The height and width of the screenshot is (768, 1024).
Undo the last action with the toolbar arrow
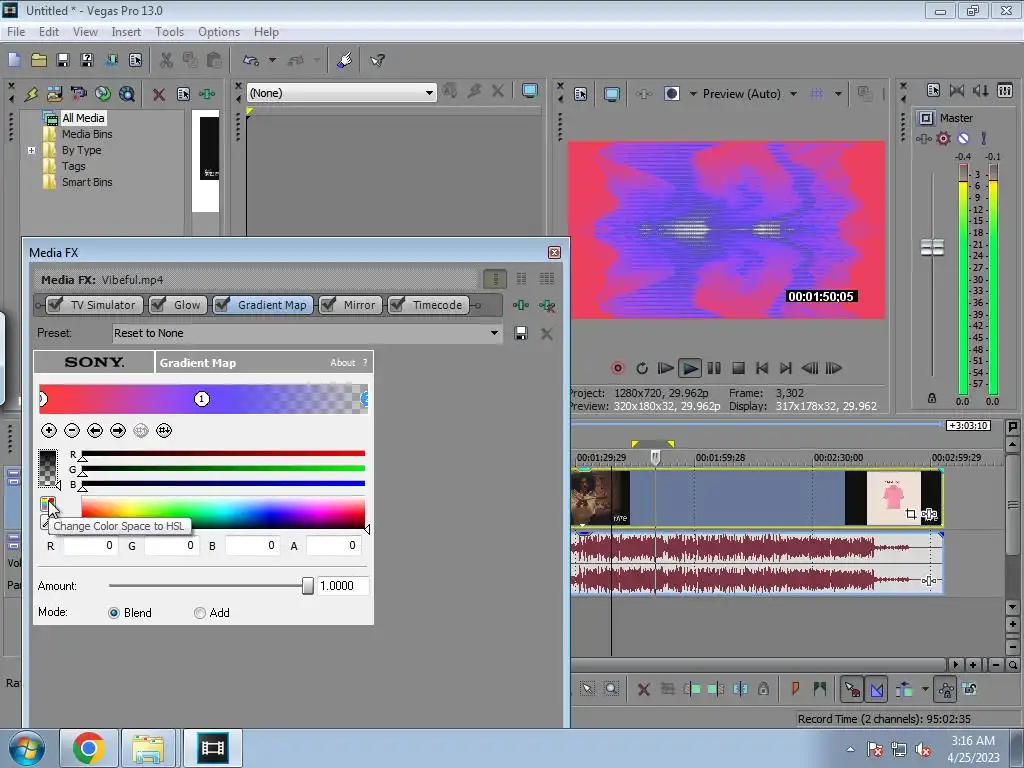point(251,60)
